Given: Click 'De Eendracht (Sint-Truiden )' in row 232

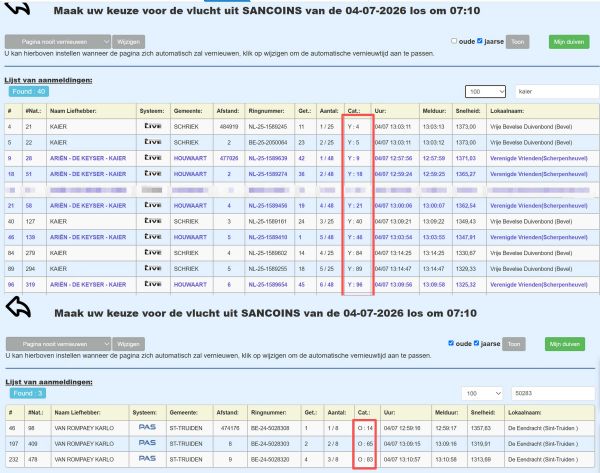Looking at the screenshot, I should 543,459.
